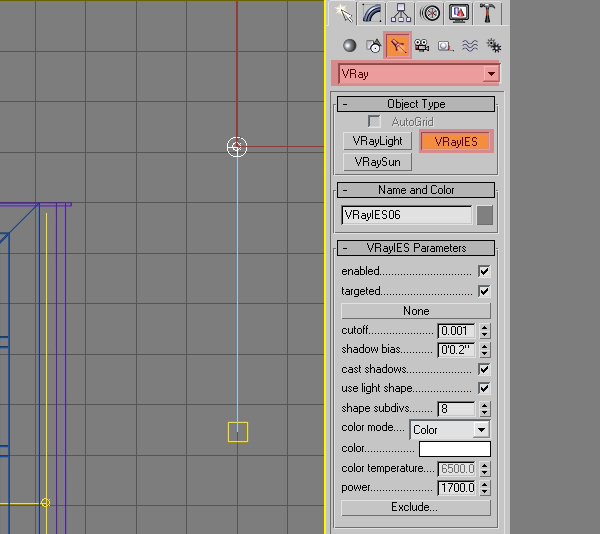Screen dimensions: 600x534
Task: Select the Shapes category icon
Action: pyautogui.click(x=373, y=46)
